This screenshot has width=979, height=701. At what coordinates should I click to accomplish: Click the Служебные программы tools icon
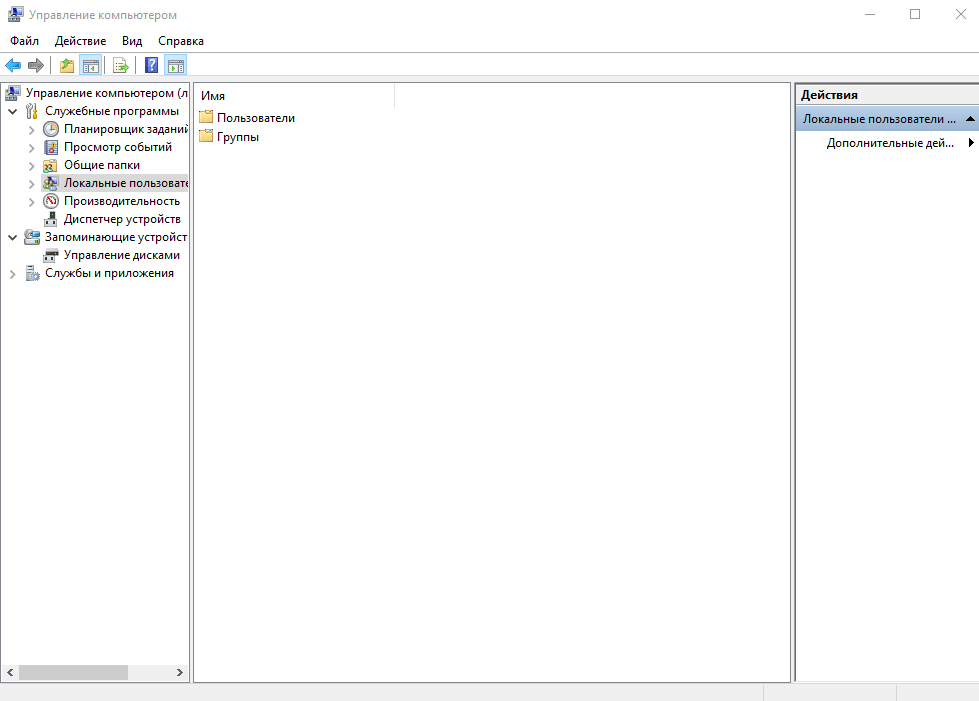pos(32,111)
